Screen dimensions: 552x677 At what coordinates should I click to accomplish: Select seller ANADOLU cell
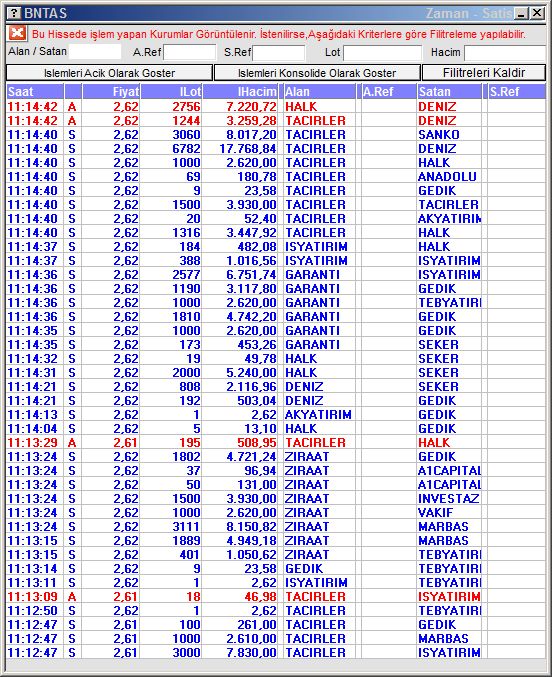click(449, 177)
